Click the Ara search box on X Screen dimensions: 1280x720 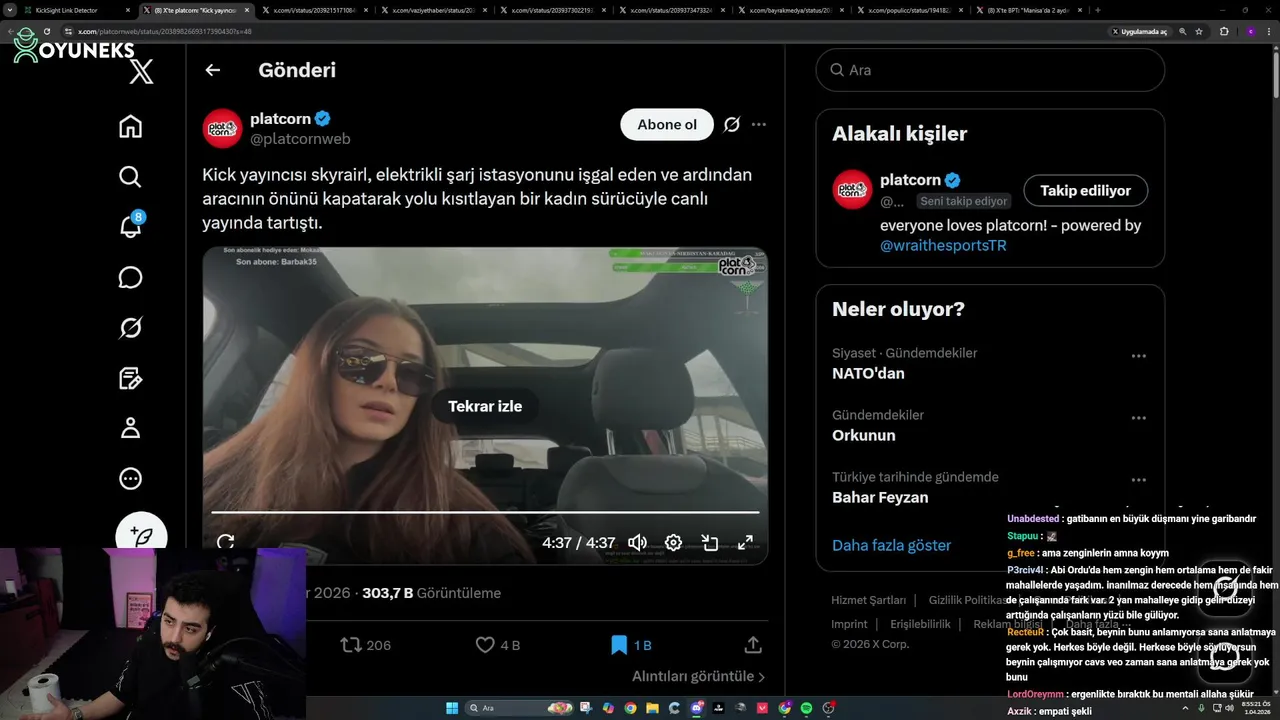pyautogui.click(x=990, y=70)
